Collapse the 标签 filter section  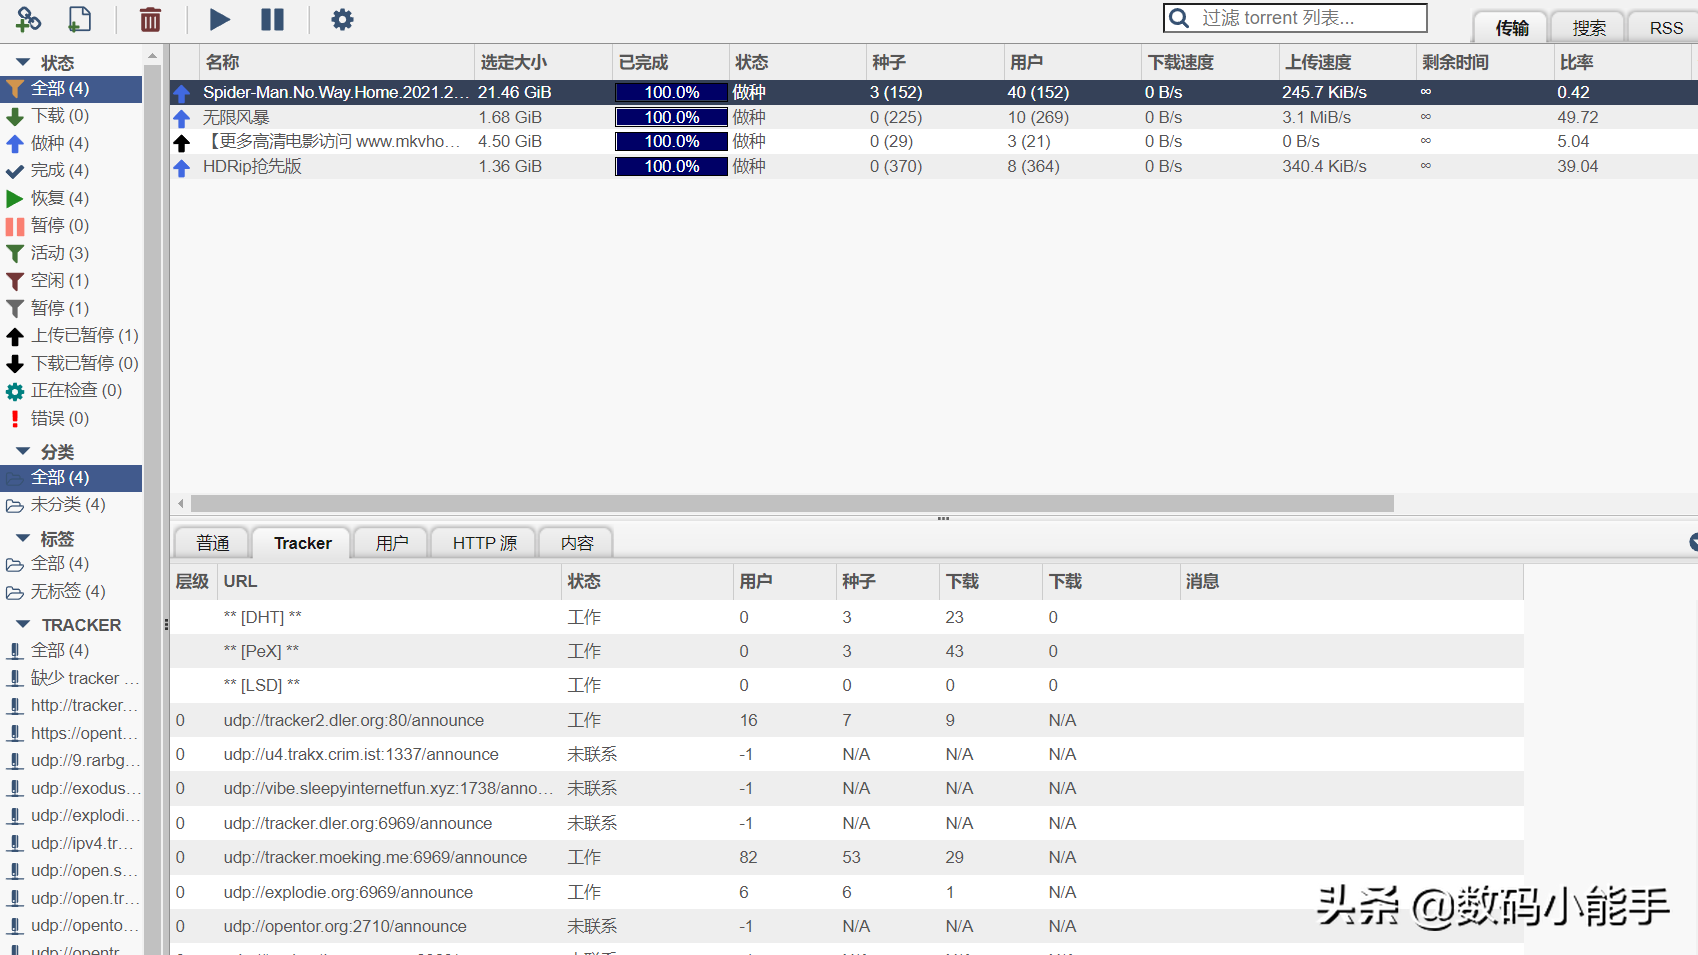pyautogui.click(x=23, y=538)
